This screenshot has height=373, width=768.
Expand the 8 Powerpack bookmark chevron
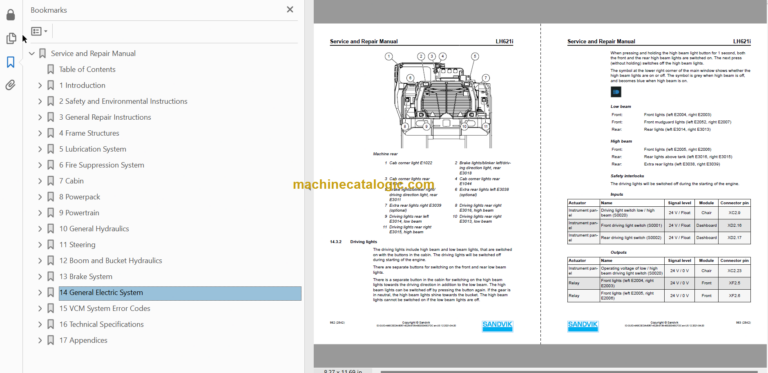[40, 197]
